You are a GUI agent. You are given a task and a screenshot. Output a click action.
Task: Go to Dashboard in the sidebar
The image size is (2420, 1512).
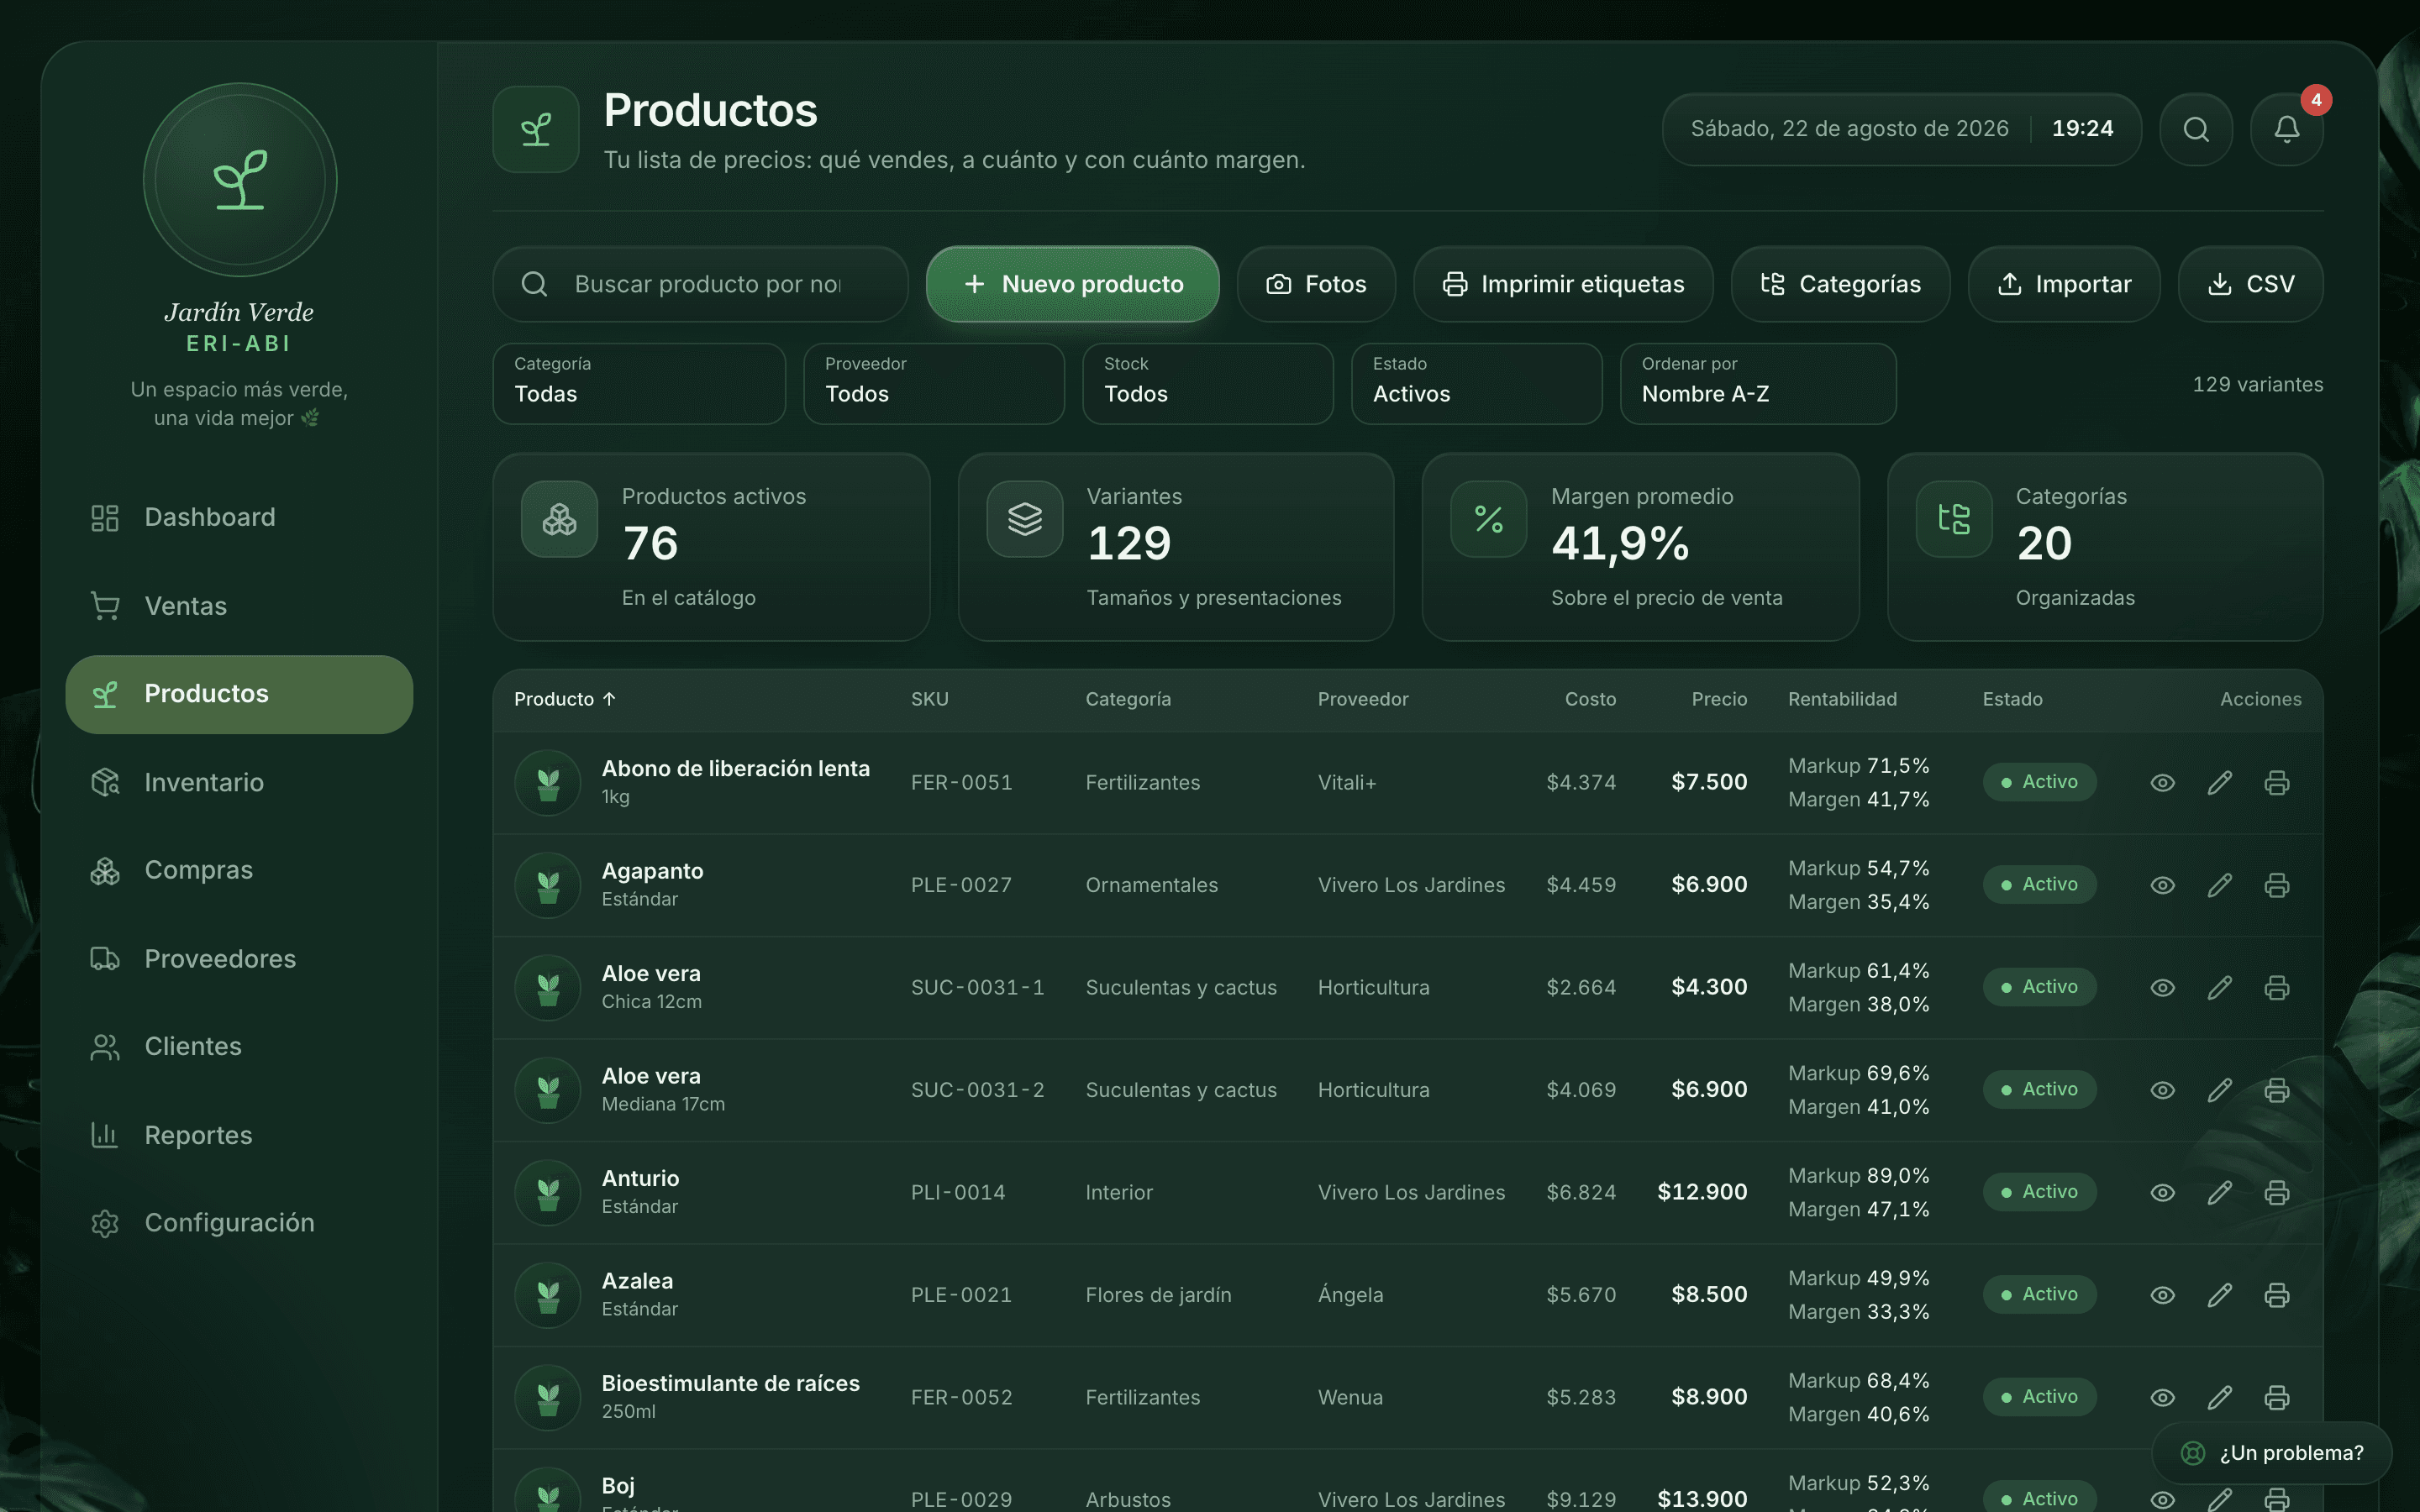pyautogui.click(x=239, y=517)
